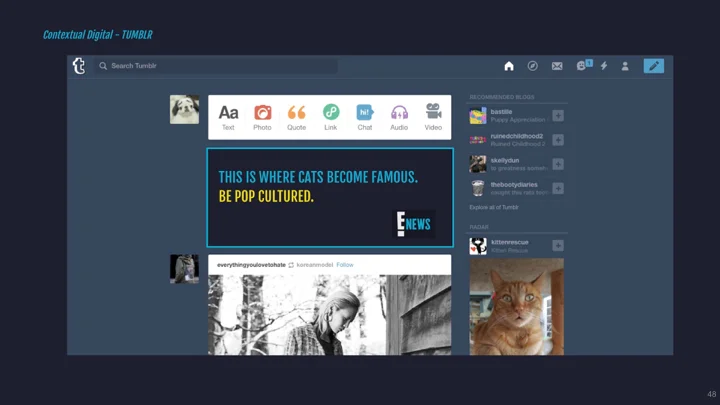Open the Activity lightning bolt icon

pyautogui.click(x=604, y=66)
